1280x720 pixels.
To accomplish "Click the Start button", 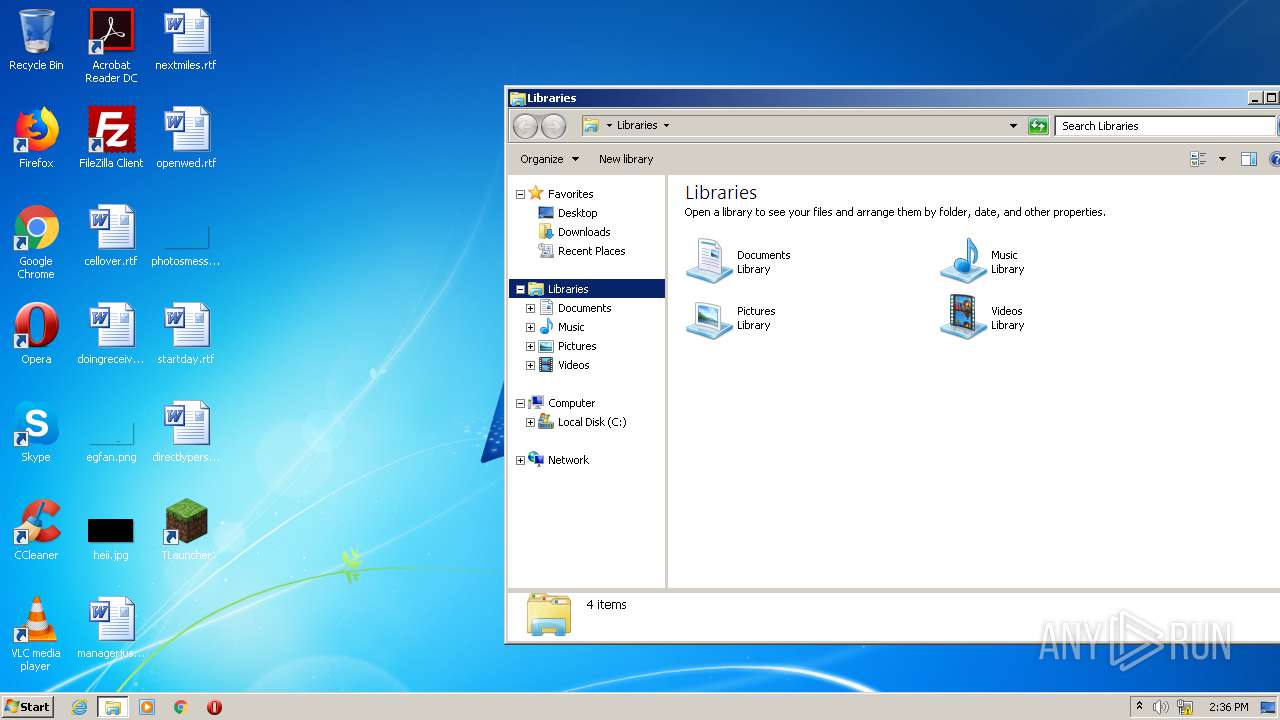I will click(x=27, y=707).
